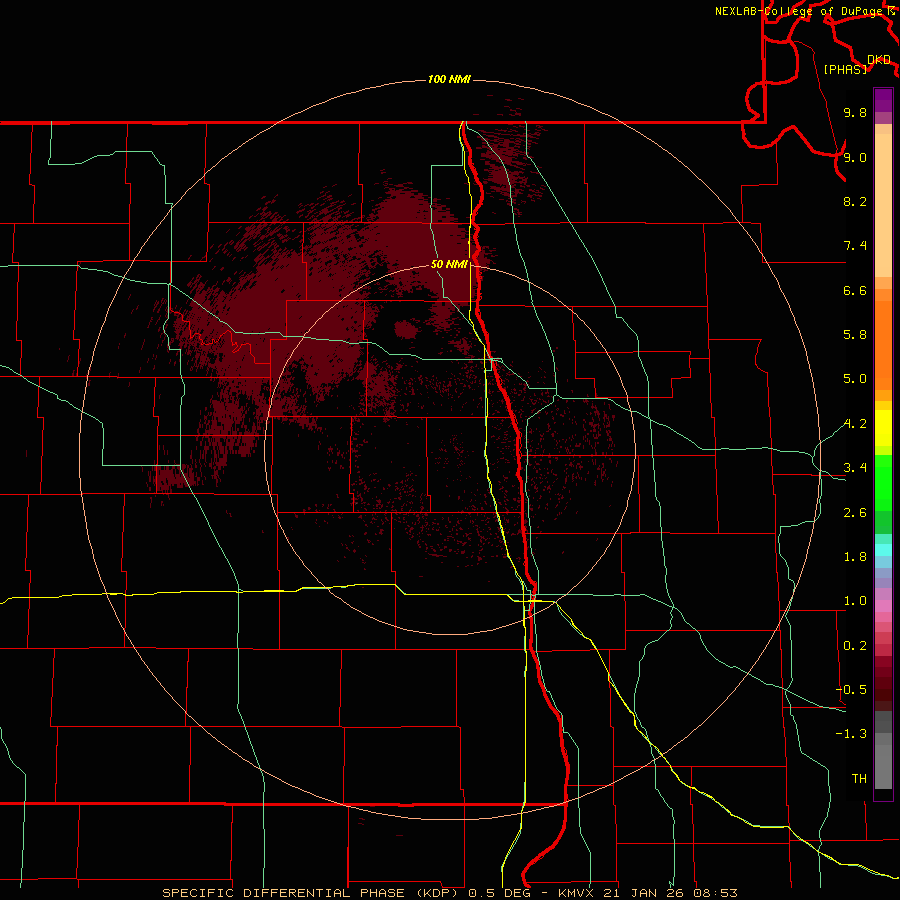
Task: Click the 9.0 scale value
Action: tap(855, 157)
